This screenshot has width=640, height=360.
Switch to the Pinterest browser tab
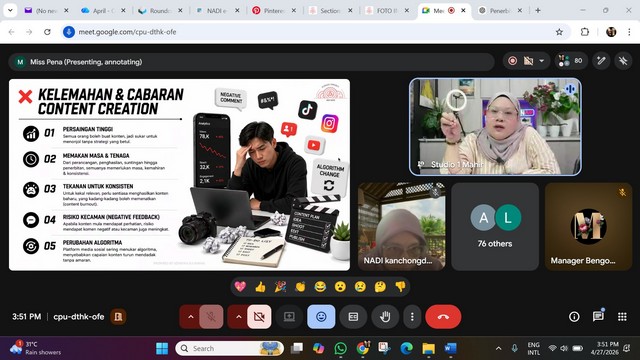[x=274, y=11]
